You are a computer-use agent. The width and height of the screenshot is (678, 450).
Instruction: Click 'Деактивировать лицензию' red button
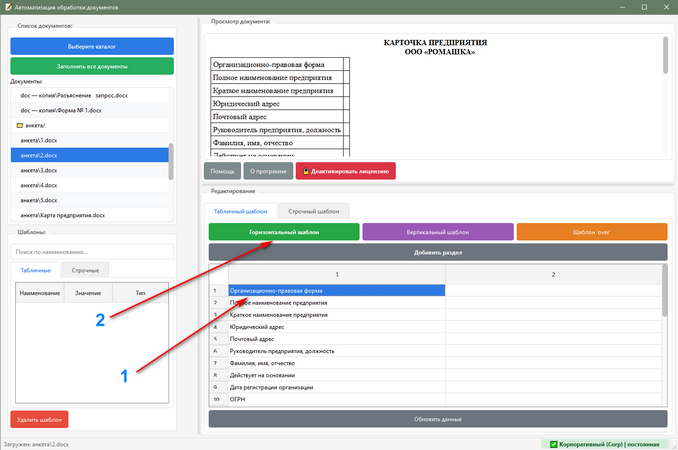[x=345, y=171]
